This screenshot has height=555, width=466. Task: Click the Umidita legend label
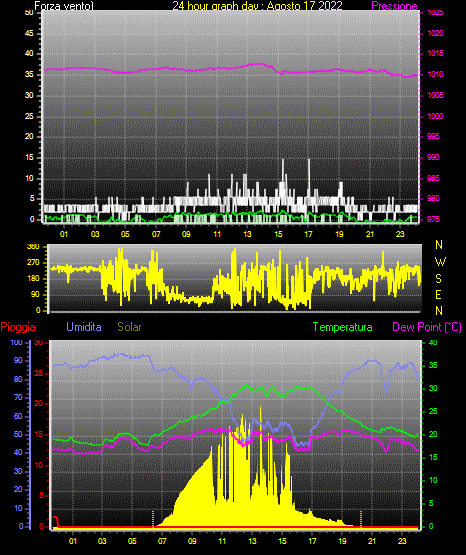[x=84, y=327]
